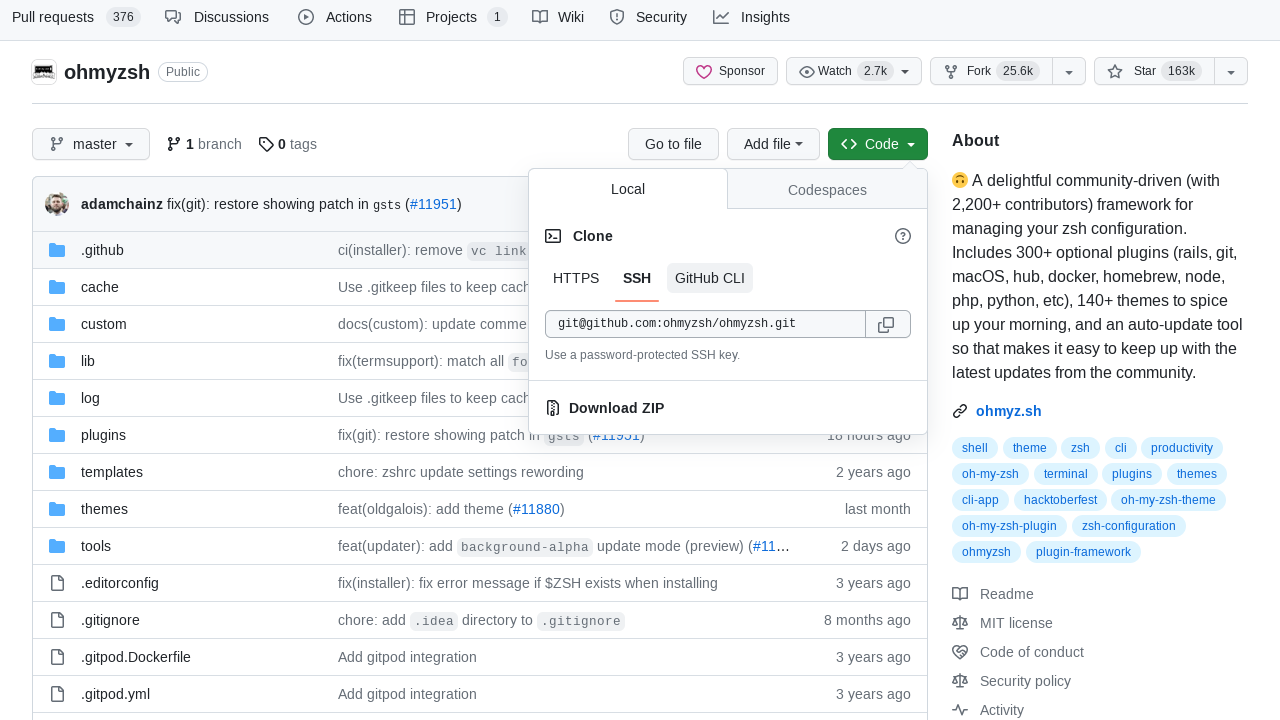Viewport: 1280px width, 720px height.
Task: Open the Add file dropdown
Action: coord(773,144)
